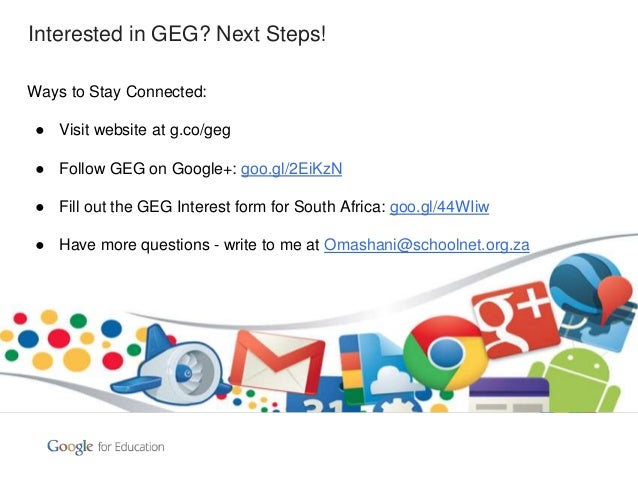Click the Google for Education logo
Viewport: 638px width, 479px height.
(x=106, y=447)
